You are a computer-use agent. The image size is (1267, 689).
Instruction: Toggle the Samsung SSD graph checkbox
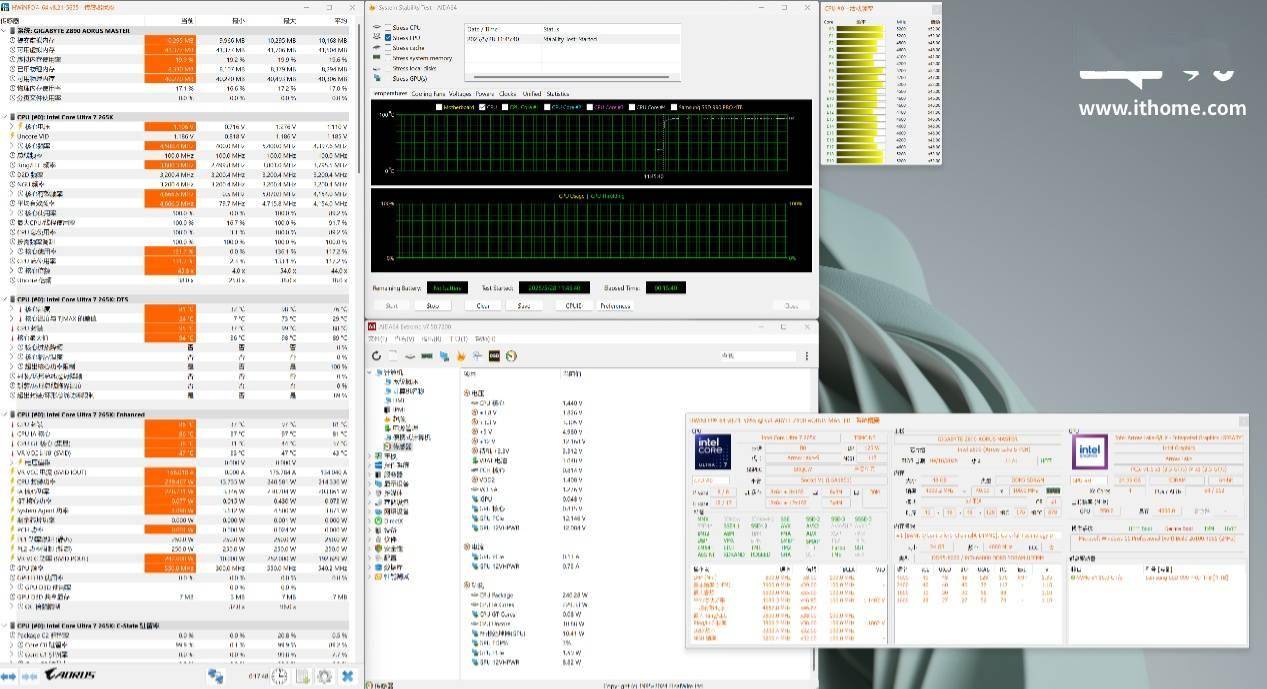coord(672,107)
